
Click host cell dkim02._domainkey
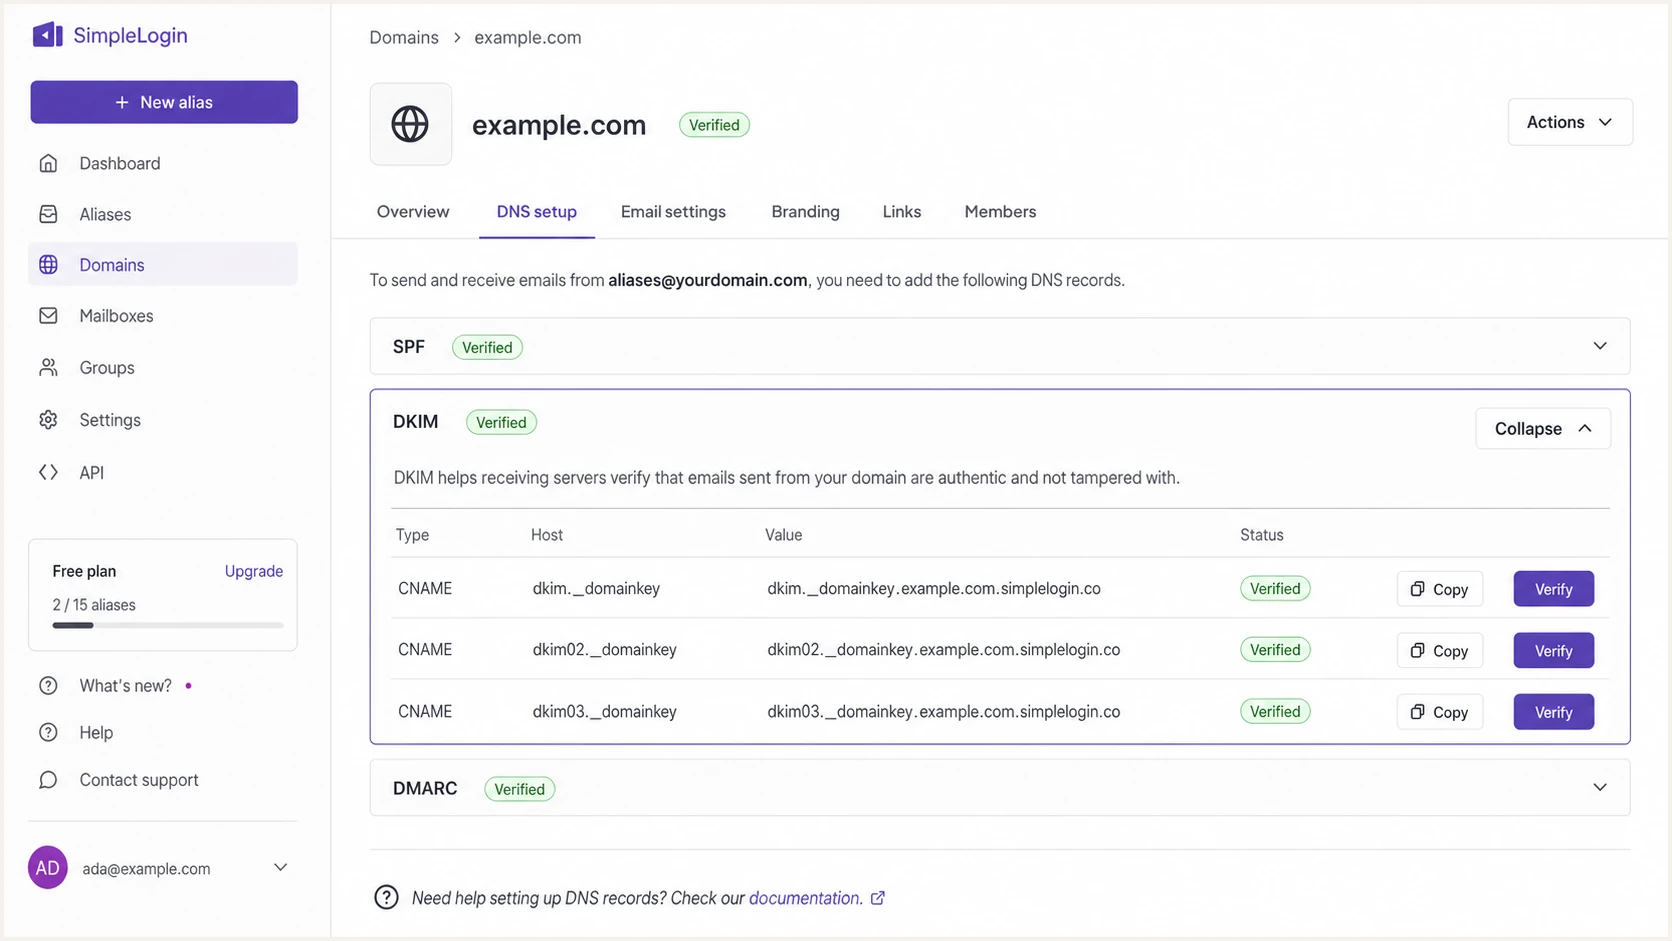point(604,650)
